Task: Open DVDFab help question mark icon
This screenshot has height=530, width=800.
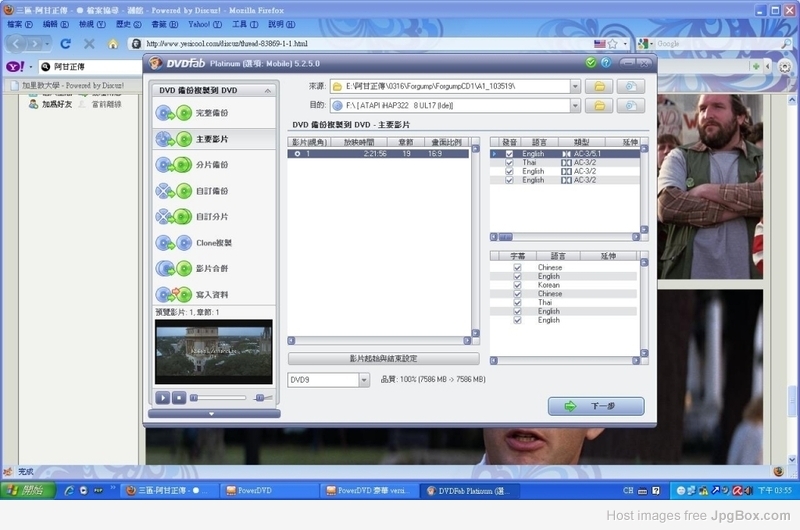Action: click(x=607, y=63)
